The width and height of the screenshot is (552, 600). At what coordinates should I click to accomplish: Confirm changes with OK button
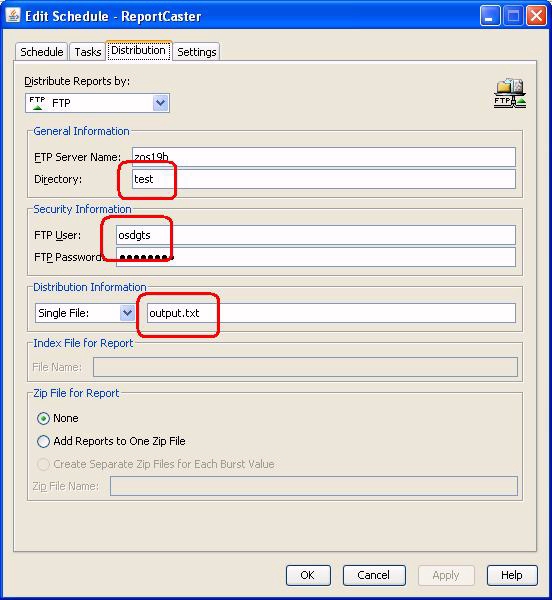coord(308,575)
